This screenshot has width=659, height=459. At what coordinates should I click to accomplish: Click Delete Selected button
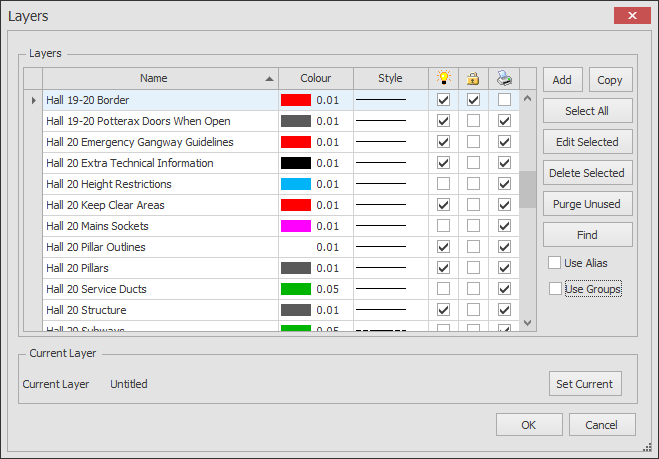[588, 173]
